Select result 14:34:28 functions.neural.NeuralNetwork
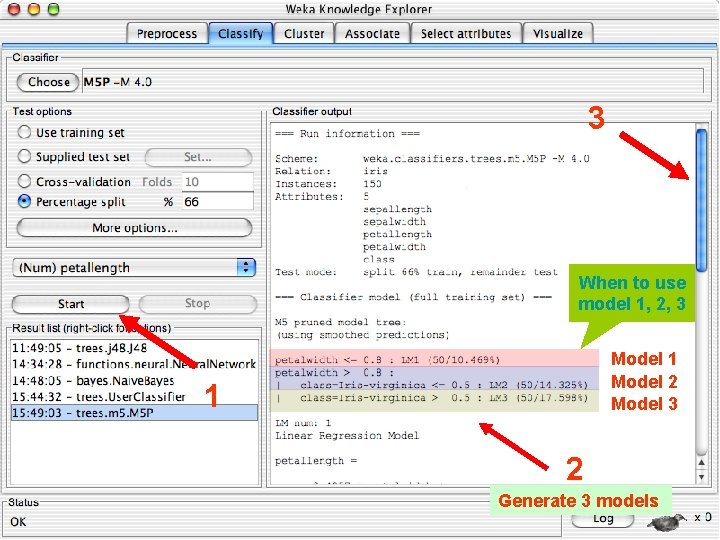 click(x=134, y=364)
